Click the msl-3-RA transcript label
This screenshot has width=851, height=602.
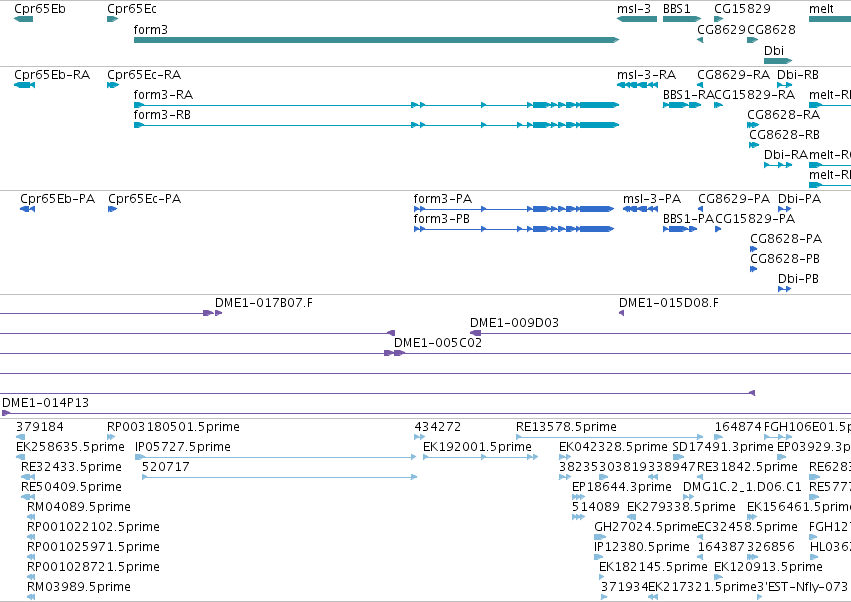pyautogui.click(x=646, y=74)
